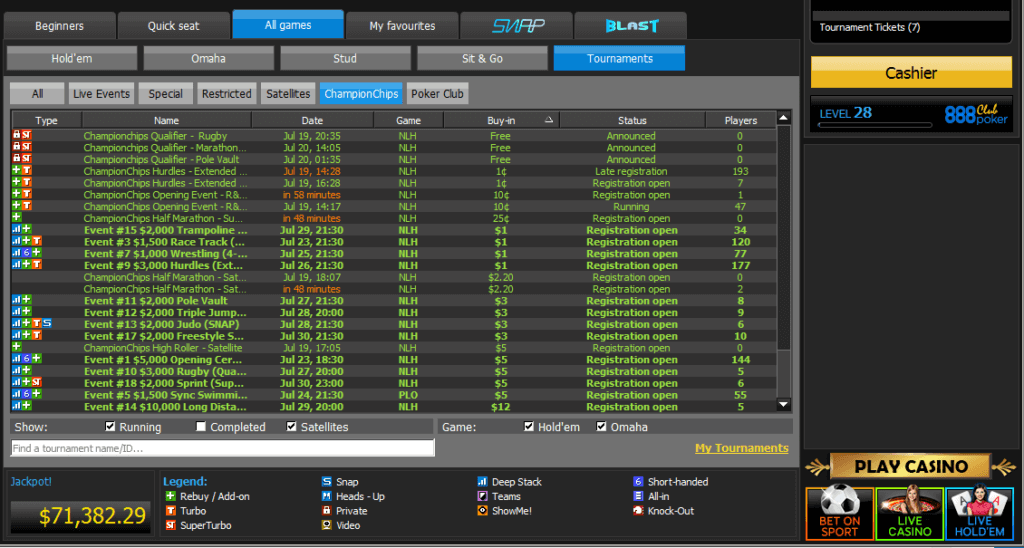Click the Rebuy / Add-on legend icon
The image size is (1024, 548).
click(170, 497)
